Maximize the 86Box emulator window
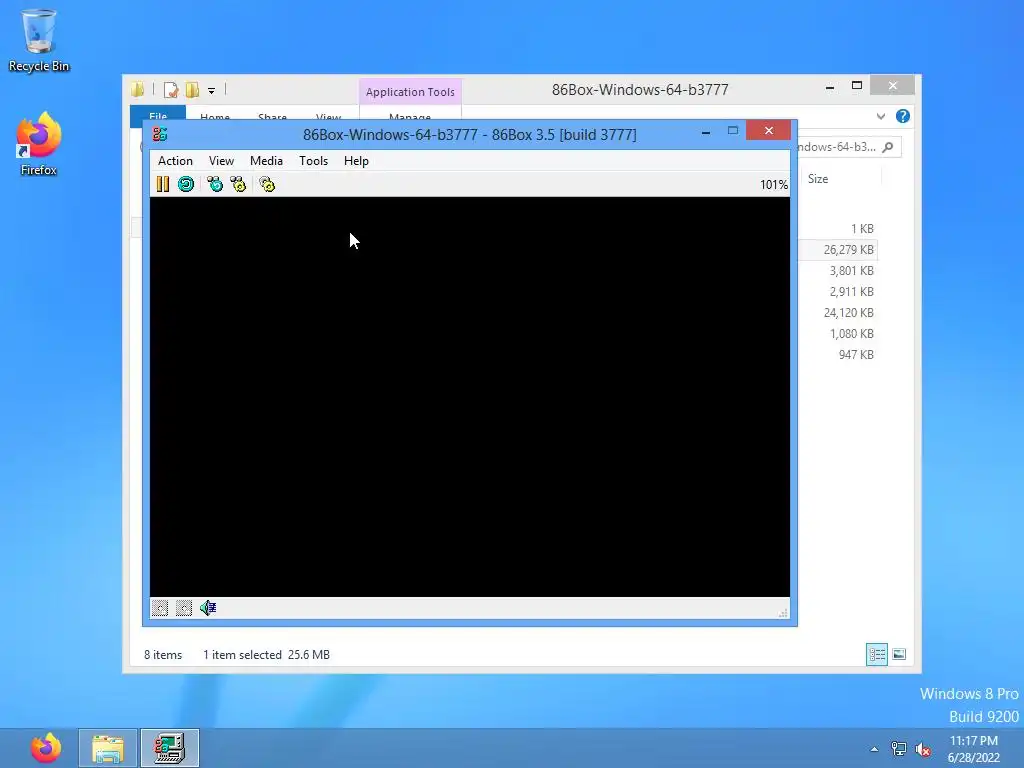The image size is (1024, 768). 733,131
